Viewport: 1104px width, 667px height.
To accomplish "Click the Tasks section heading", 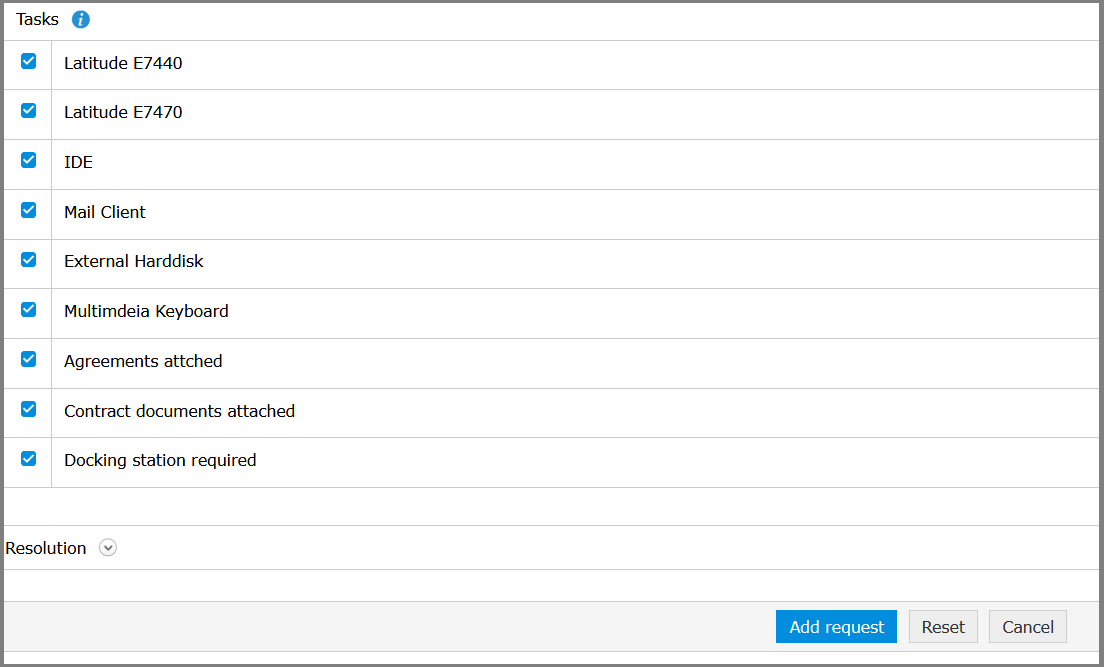I will pos(37,20).
